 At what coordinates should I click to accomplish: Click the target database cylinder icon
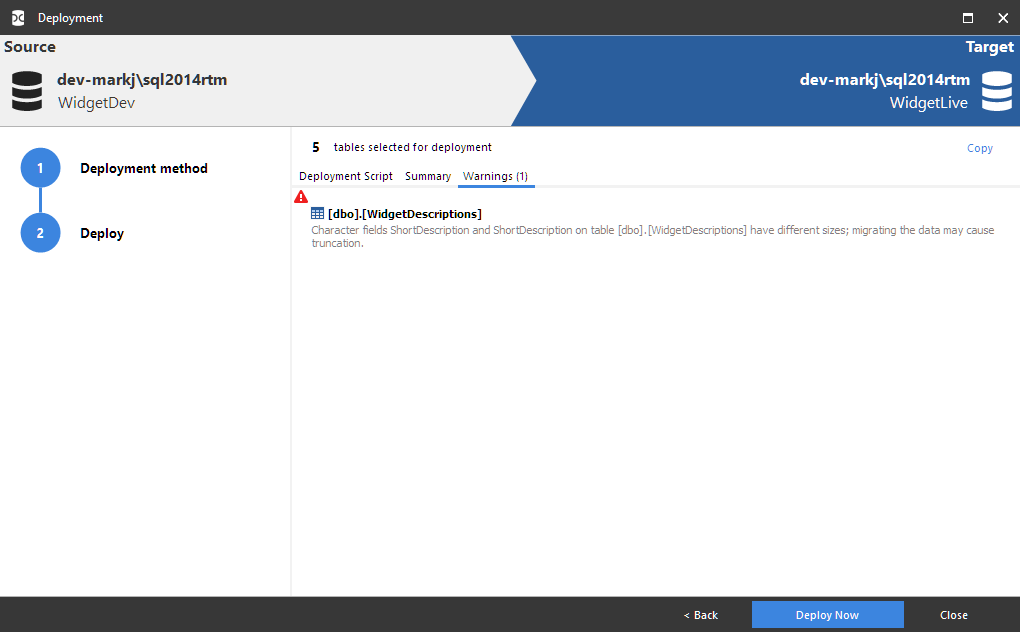996,91
